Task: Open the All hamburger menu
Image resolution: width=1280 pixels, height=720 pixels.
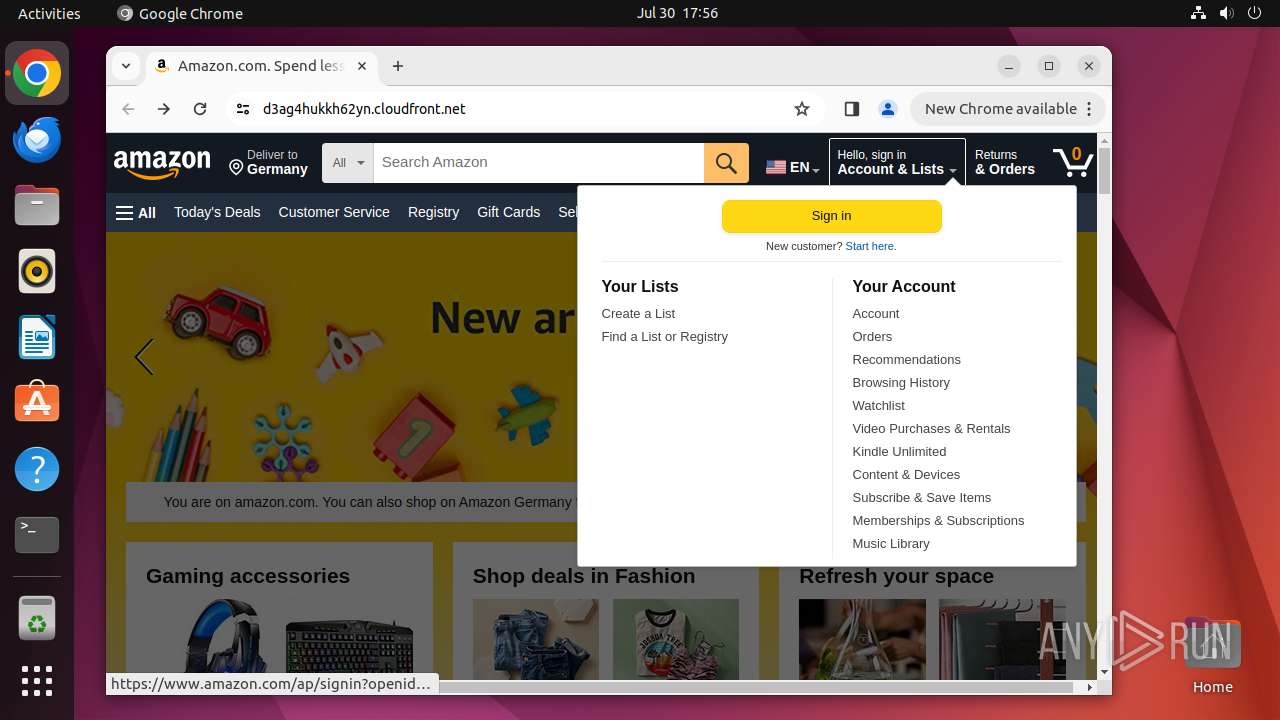Action: coord(136,213)
